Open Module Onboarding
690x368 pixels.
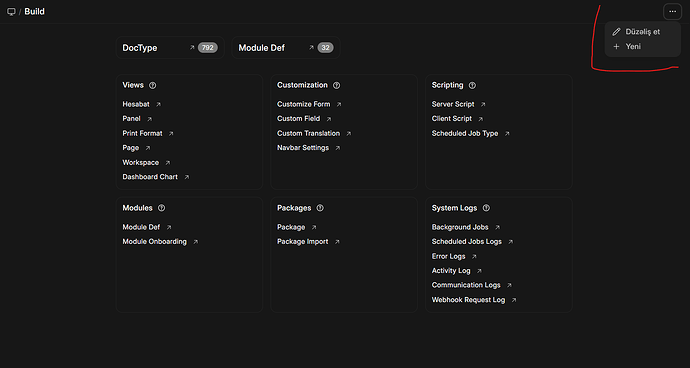[x=154, y=242]
